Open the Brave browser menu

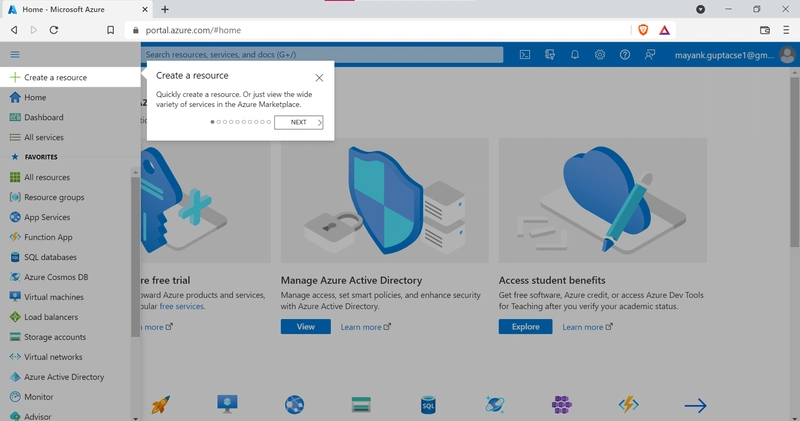click(x=786, y=30)
